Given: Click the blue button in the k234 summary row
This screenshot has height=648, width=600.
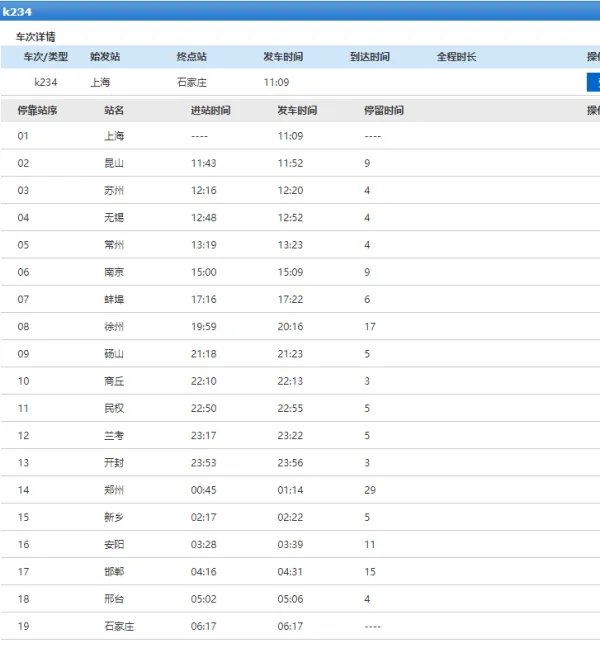Looking at the screenshot, I should click(x=593, y=82).
